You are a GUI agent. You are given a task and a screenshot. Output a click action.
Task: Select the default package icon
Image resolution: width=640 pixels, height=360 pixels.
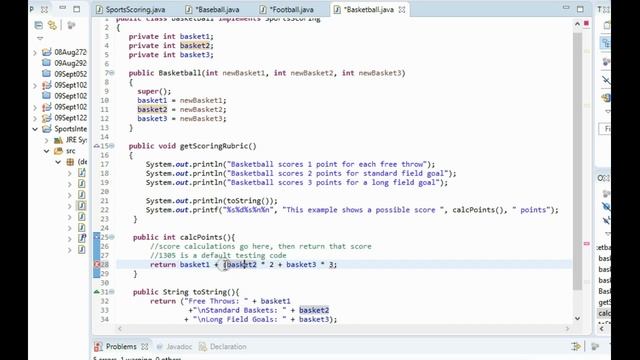(70, 162)
